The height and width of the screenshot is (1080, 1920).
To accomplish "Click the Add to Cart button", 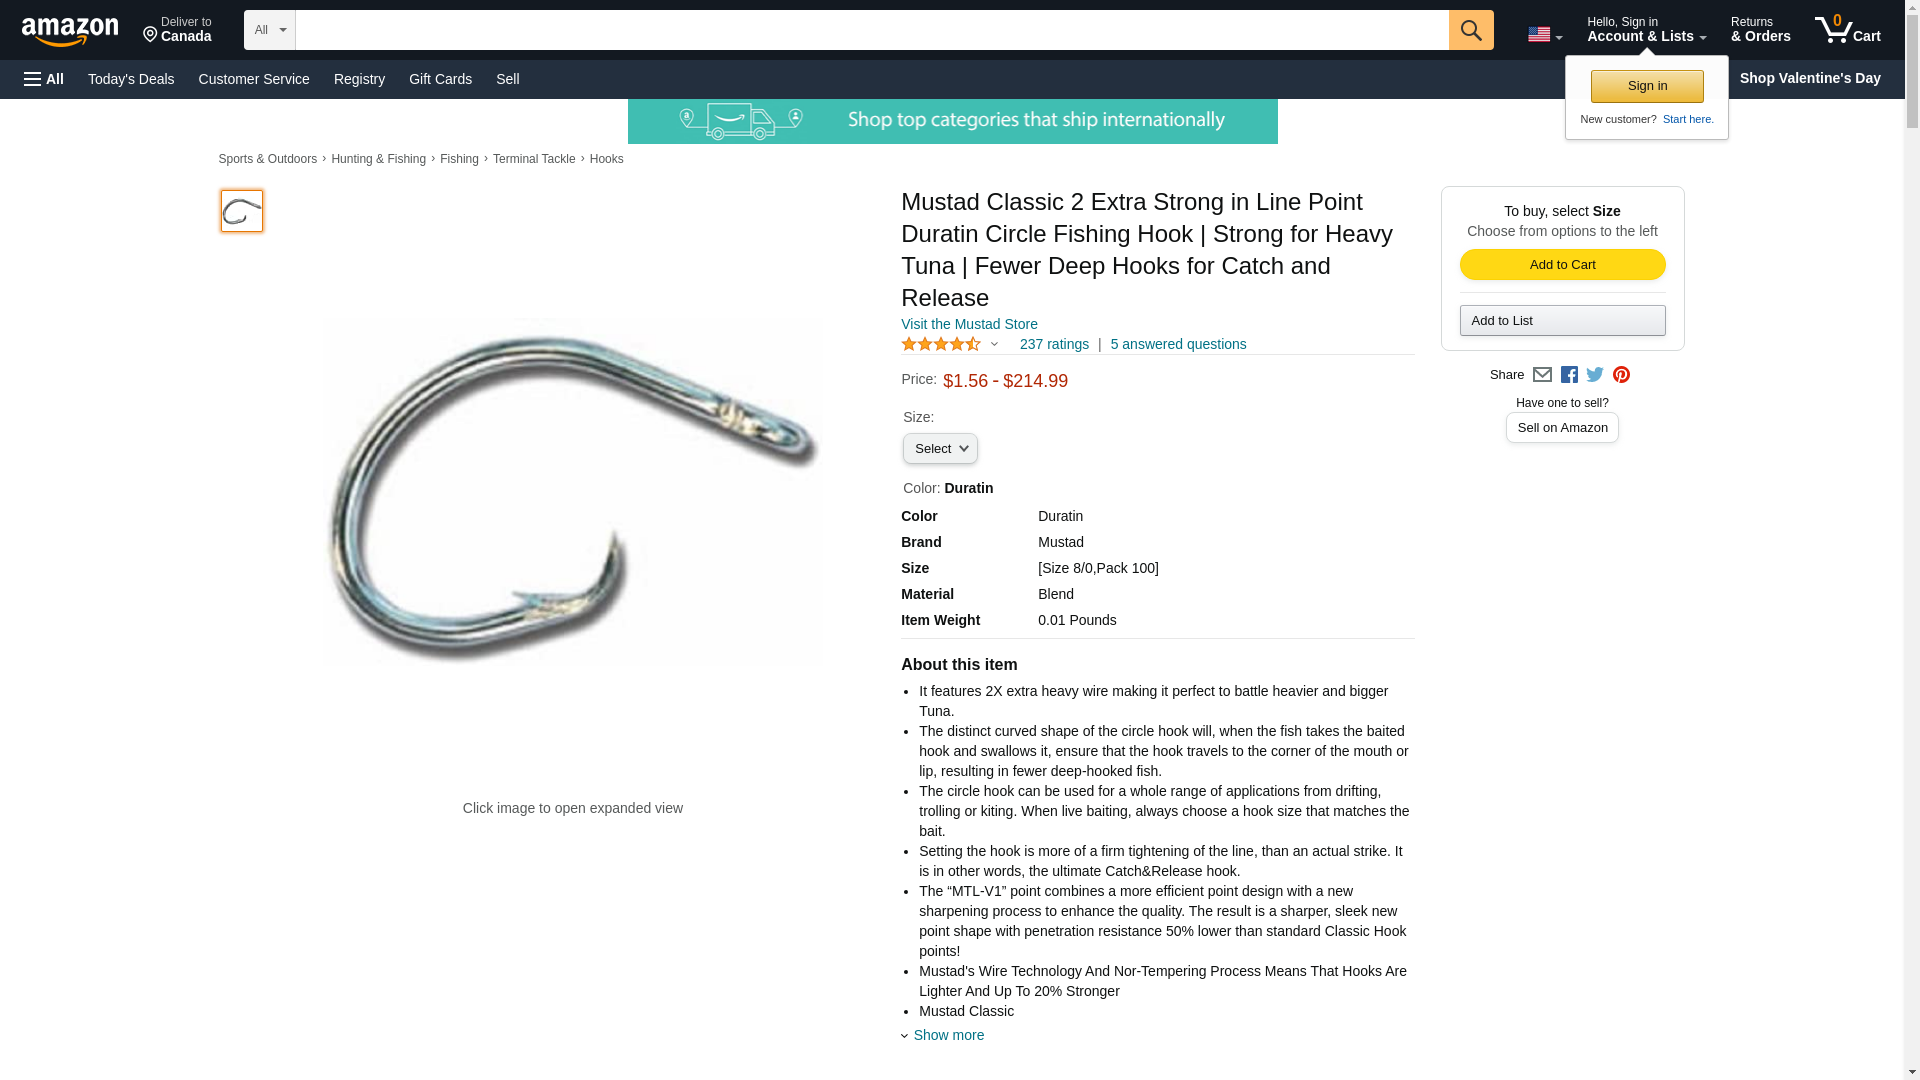I will [x=1562, y=265].
